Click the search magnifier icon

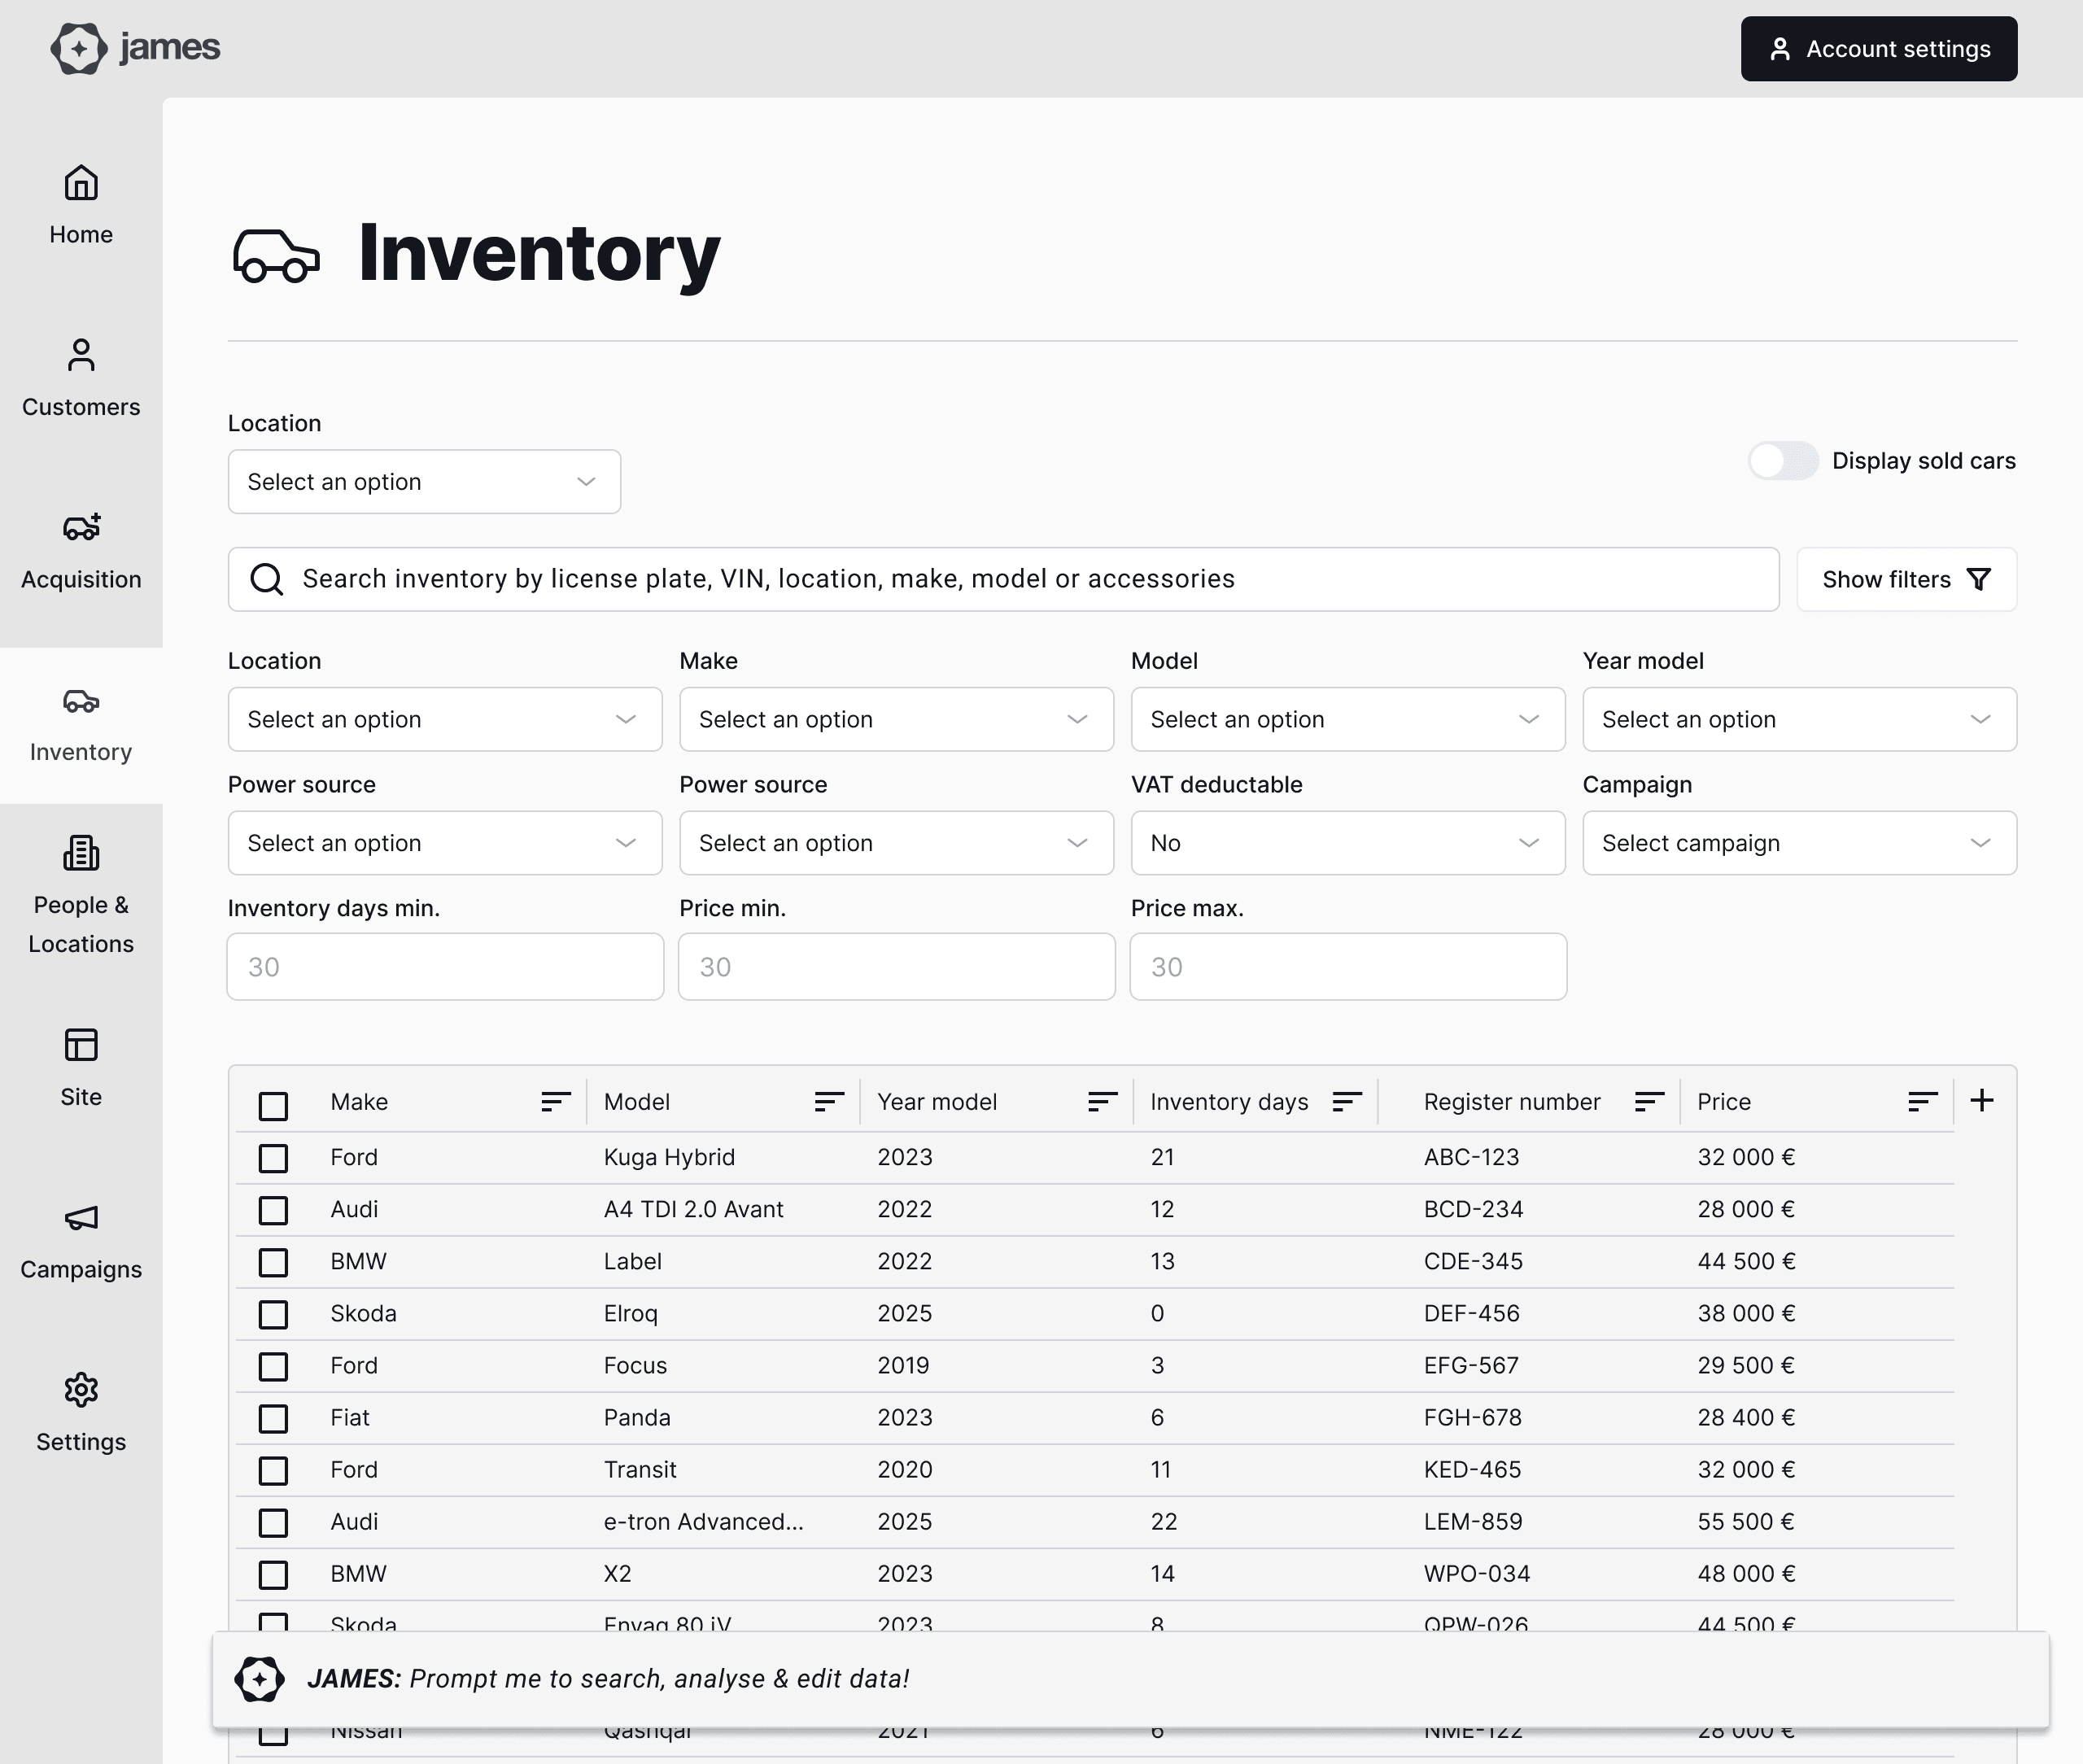tap(266, 579)
